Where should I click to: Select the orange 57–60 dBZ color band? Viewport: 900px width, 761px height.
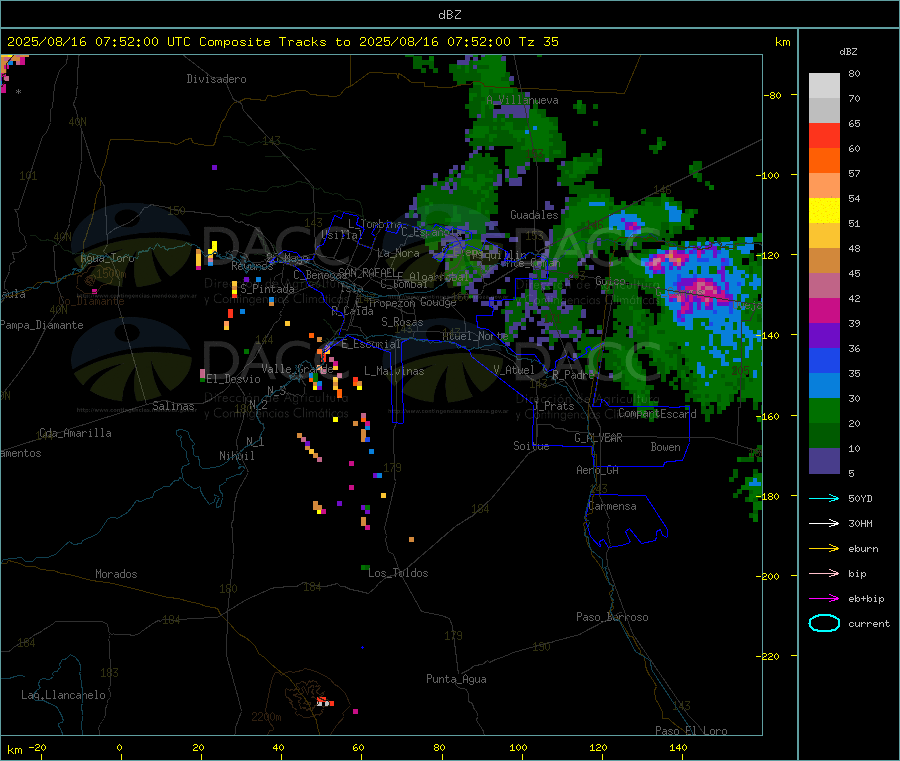tap(824, 161)
